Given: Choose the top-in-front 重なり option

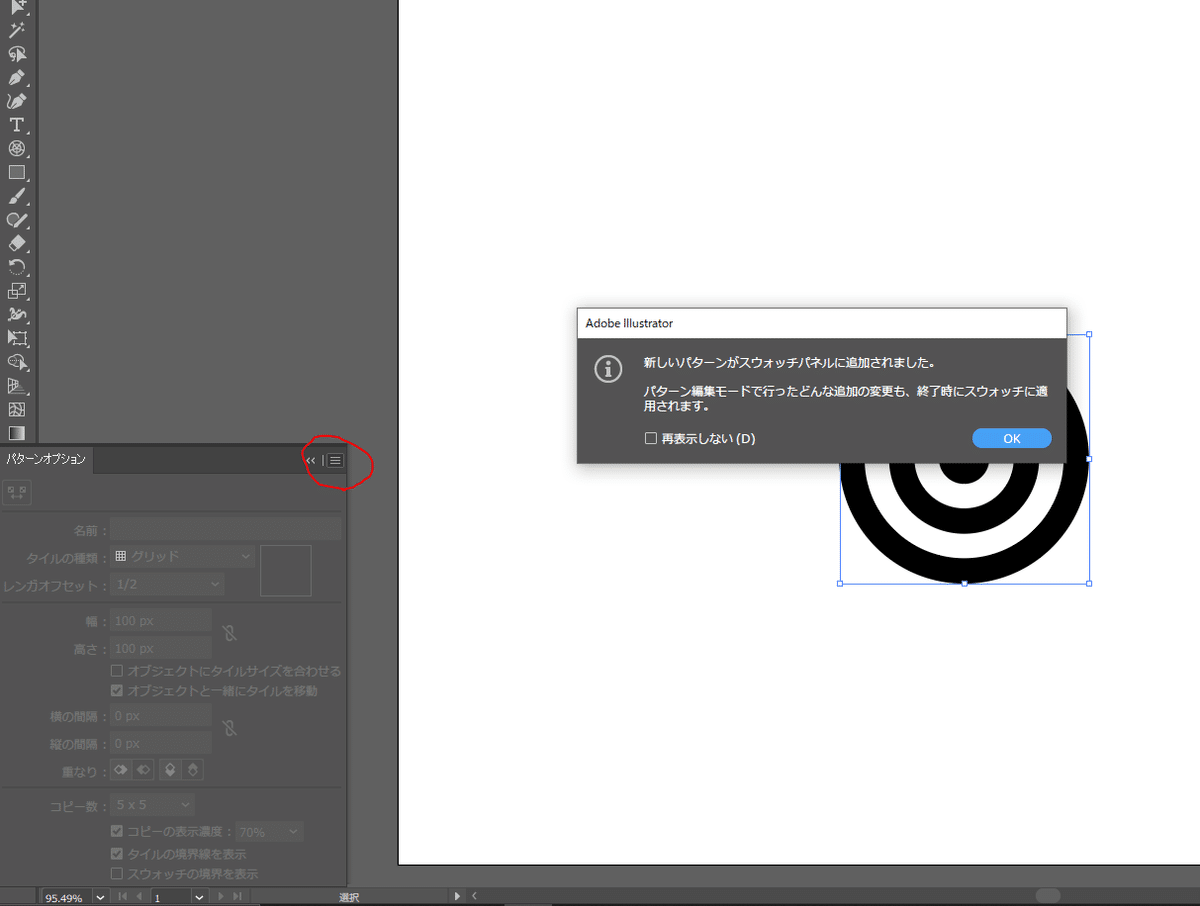Looking at the screenshot, I should tap(172, 770).
